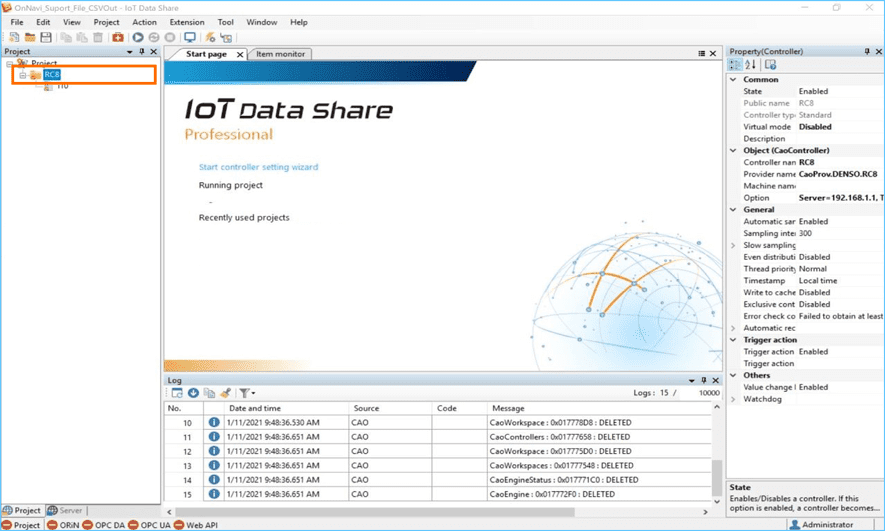Click the Web API status bar indicator
Screen dimensions: 885x531
196,525
